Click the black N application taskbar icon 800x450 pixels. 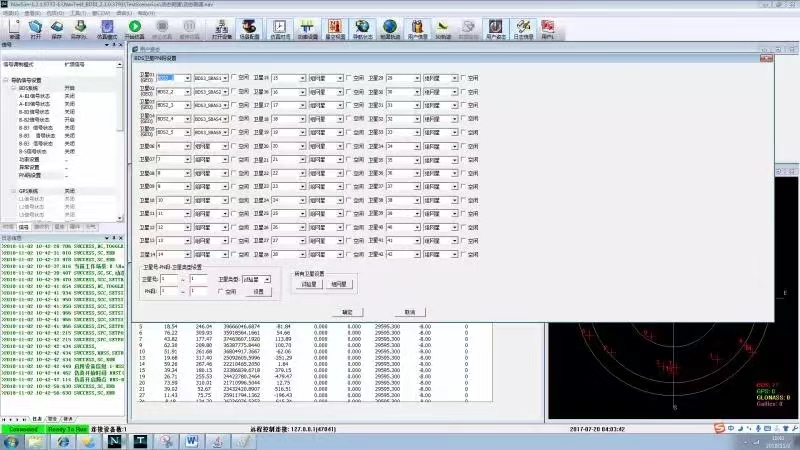click(114, 442)
